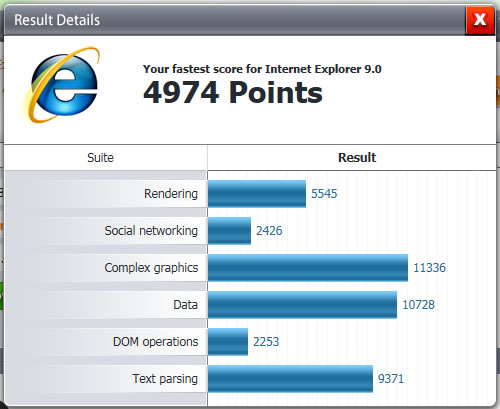Select the Rendering suite row label
Image resolution: width=500 pixels, height=409 pixels.
[x=171, y=194]
